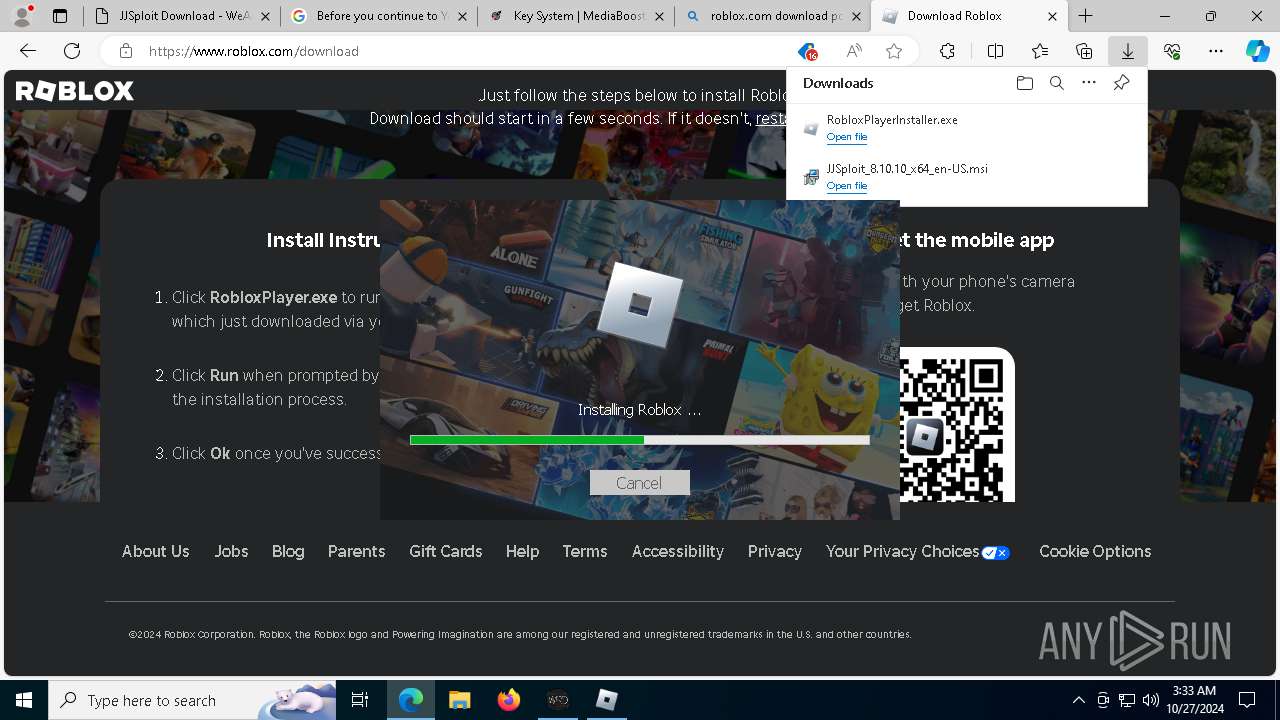Open Browser essentials icon

pyautogui.click(x=1172, y=51)
